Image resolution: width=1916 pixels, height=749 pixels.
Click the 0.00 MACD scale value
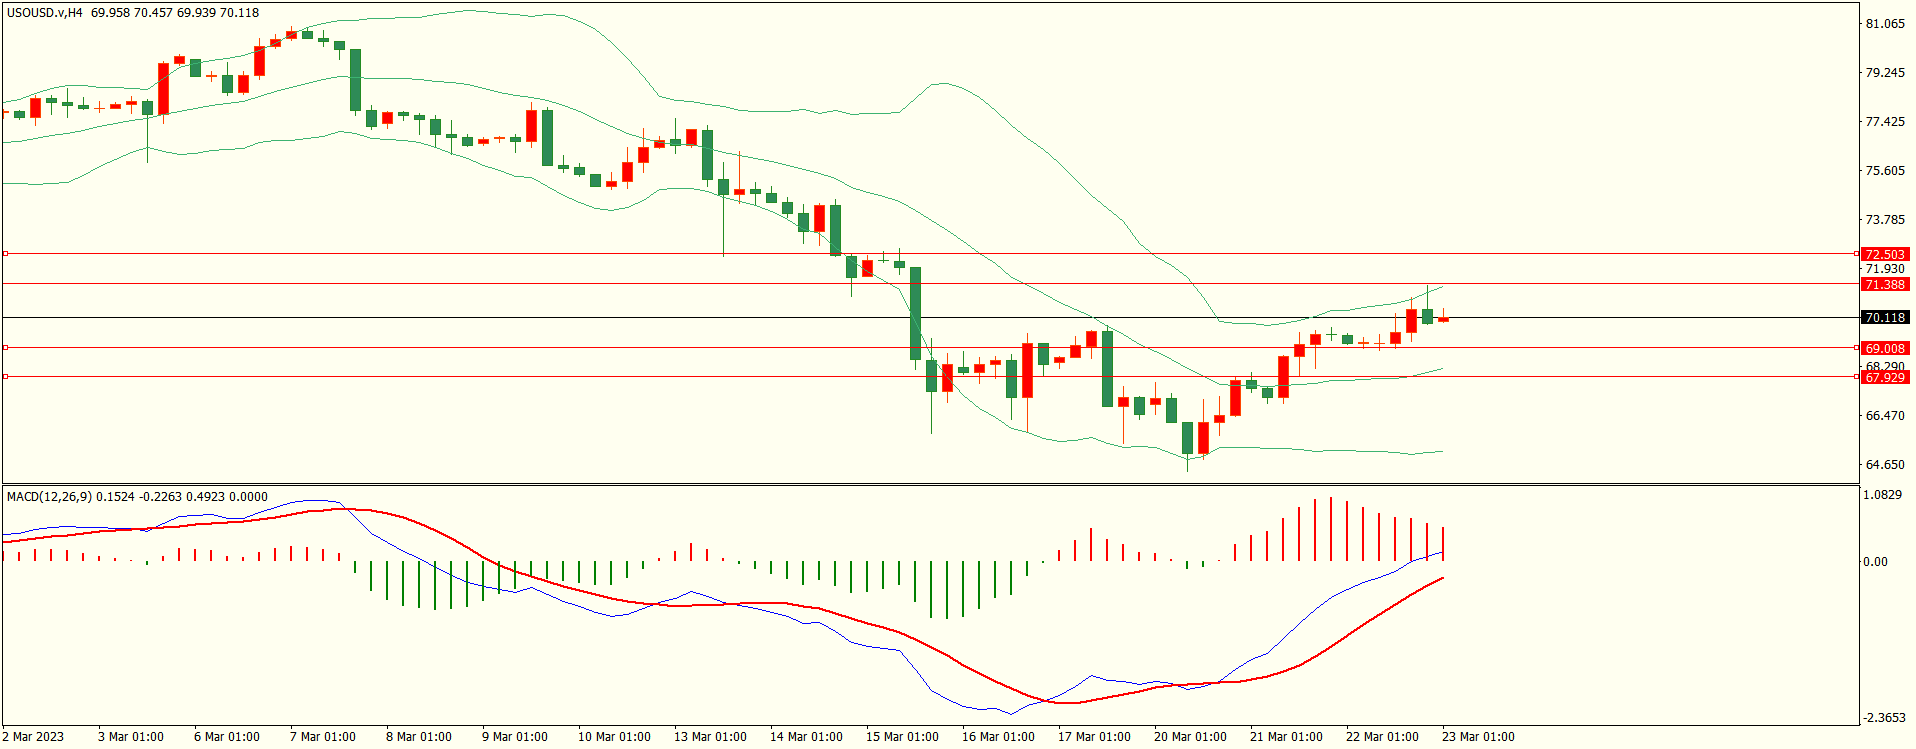pyautogui.click(x=1875, y=562)
